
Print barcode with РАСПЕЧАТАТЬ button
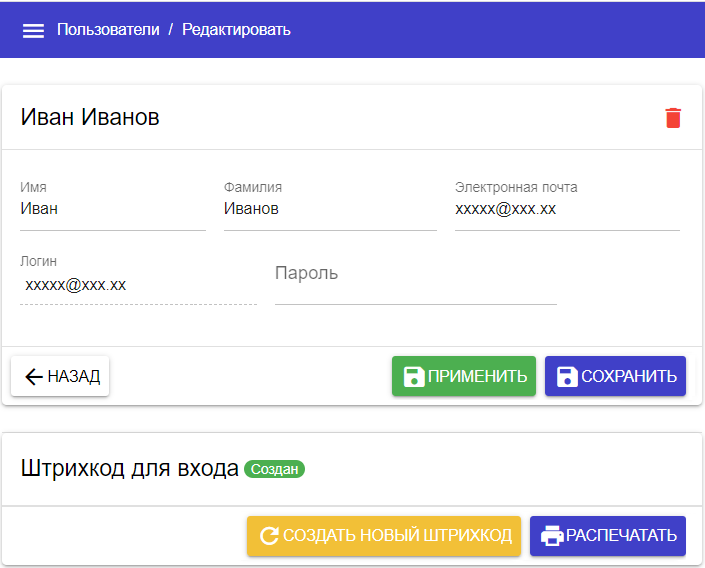coord(607,536)
